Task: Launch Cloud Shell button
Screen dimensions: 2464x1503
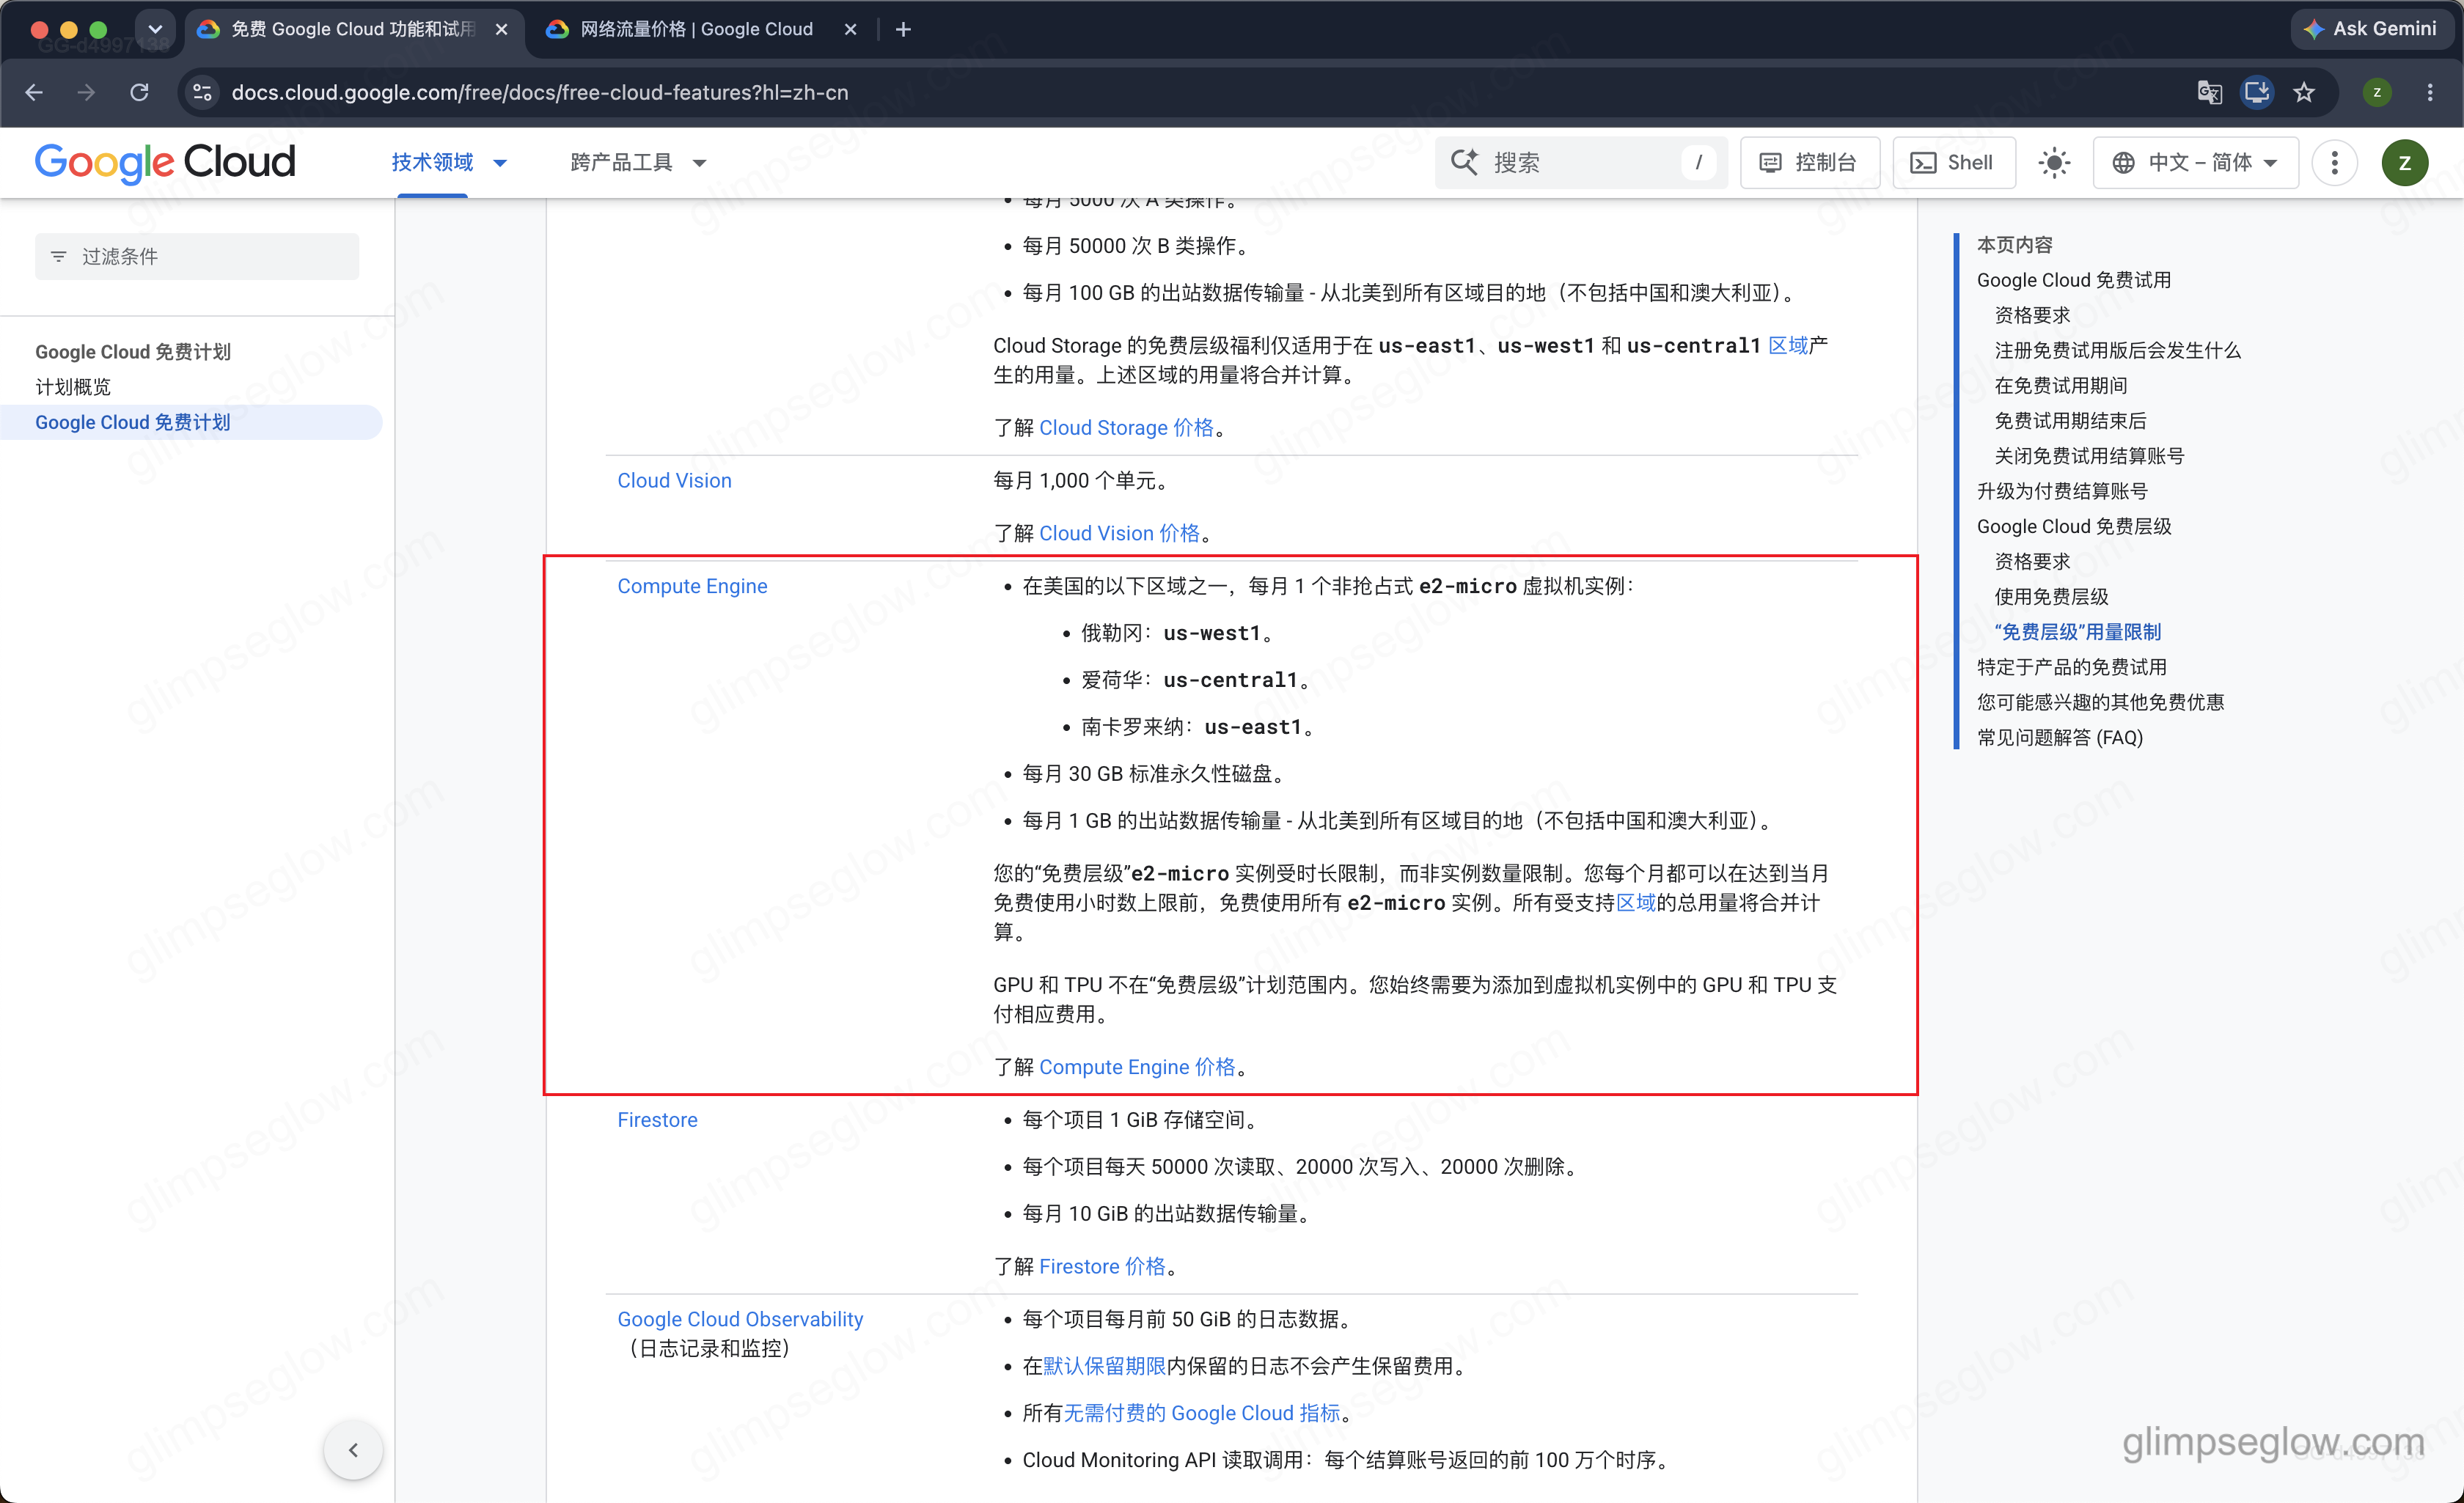Action: [1953, 162]
